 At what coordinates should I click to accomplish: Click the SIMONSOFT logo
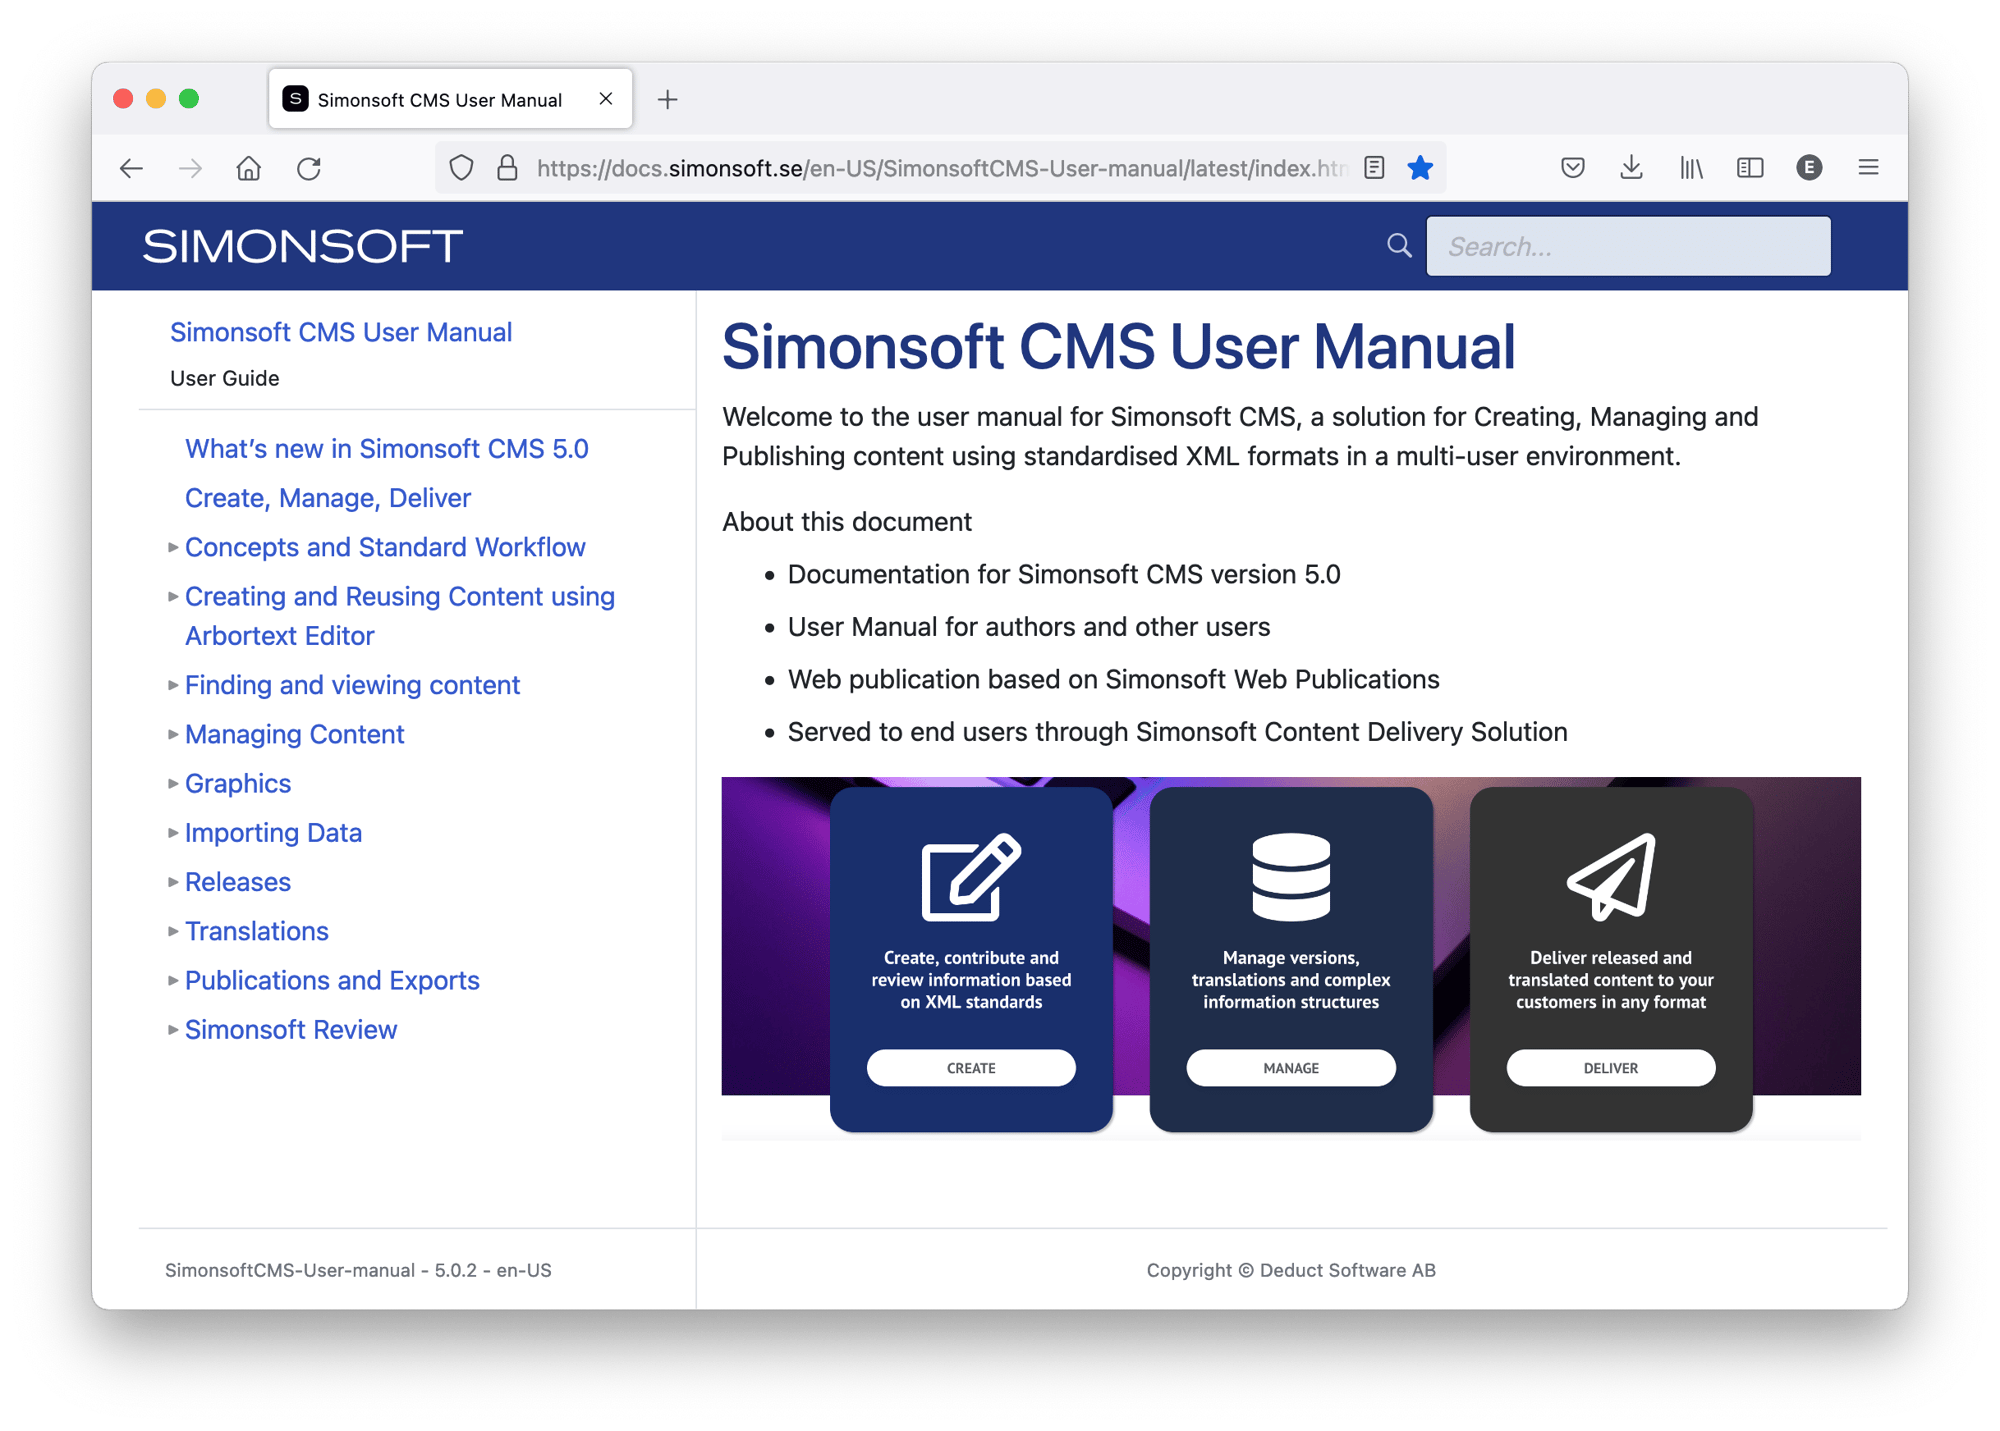coord(302,246)
